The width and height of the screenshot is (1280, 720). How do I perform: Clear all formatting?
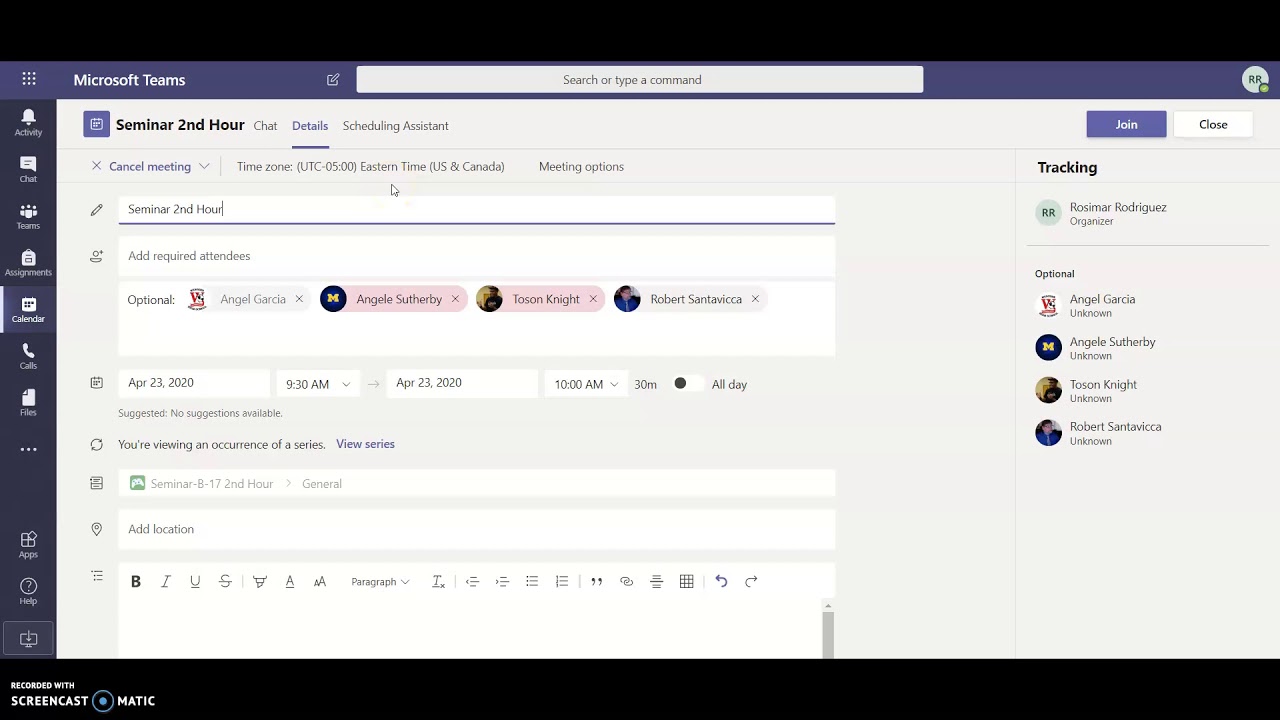point(438,581)
